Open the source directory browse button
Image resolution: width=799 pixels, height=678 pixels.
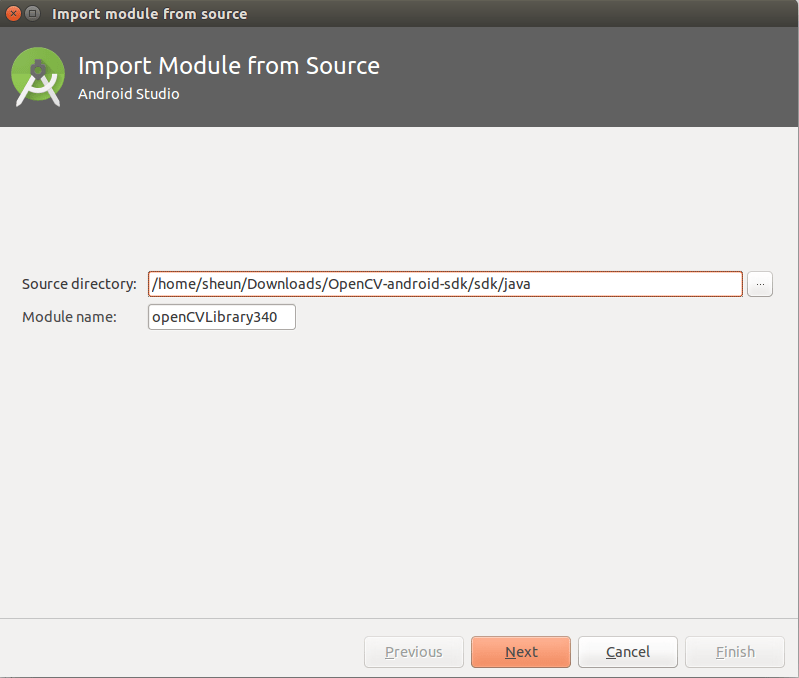click(760, 284)
